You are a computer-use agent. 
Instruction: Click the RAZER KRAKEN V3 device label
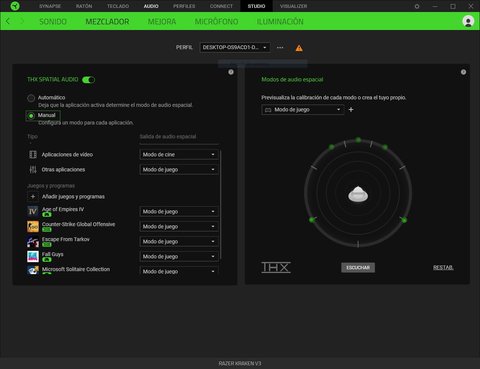click(x=240, y=363)
